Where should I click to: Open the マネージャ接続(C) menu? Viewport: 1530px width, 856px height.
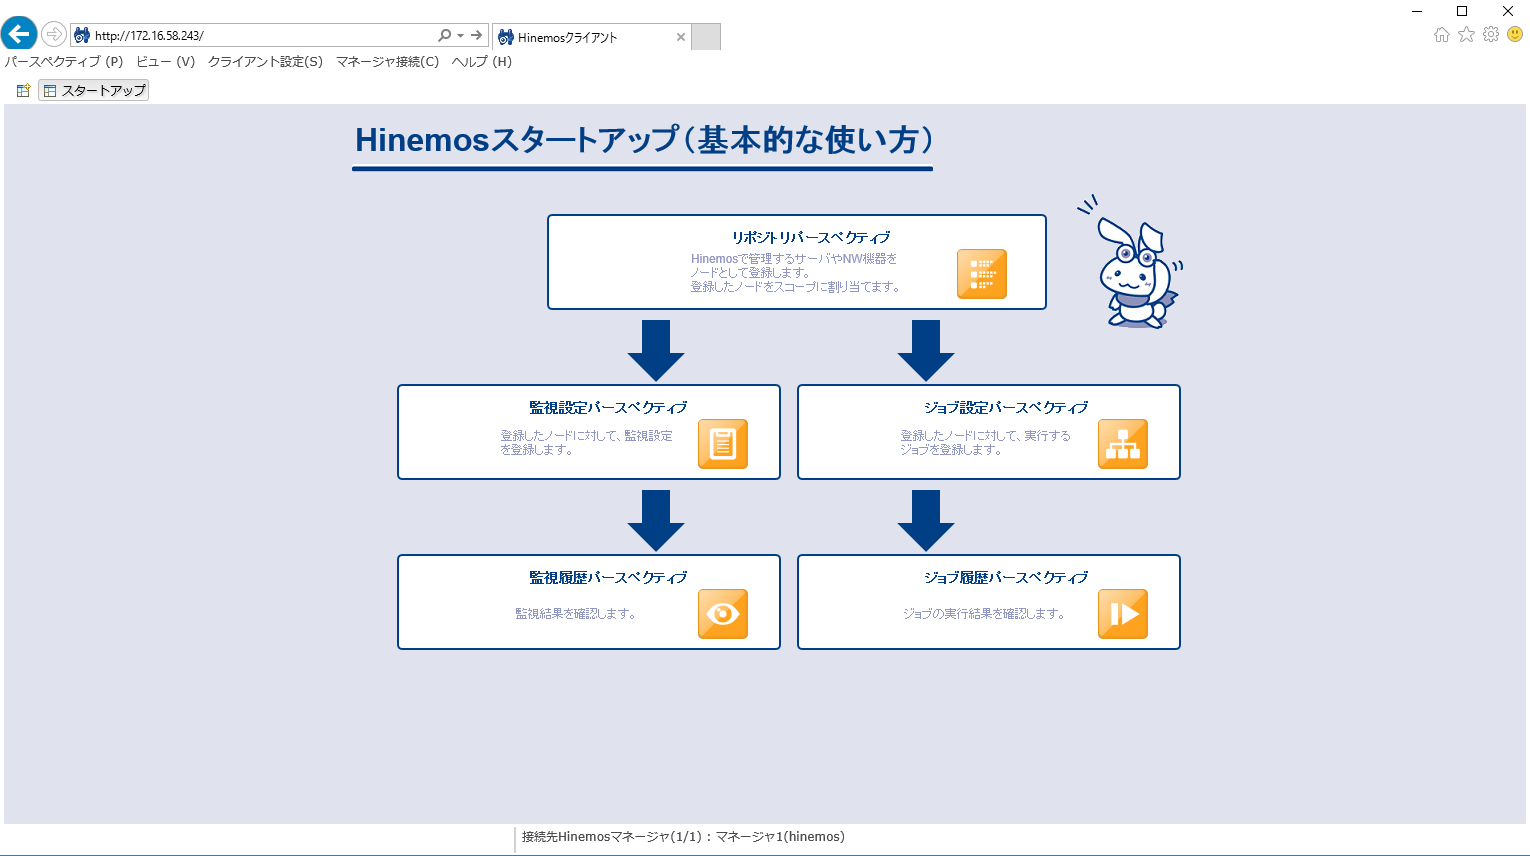point(388,62)
